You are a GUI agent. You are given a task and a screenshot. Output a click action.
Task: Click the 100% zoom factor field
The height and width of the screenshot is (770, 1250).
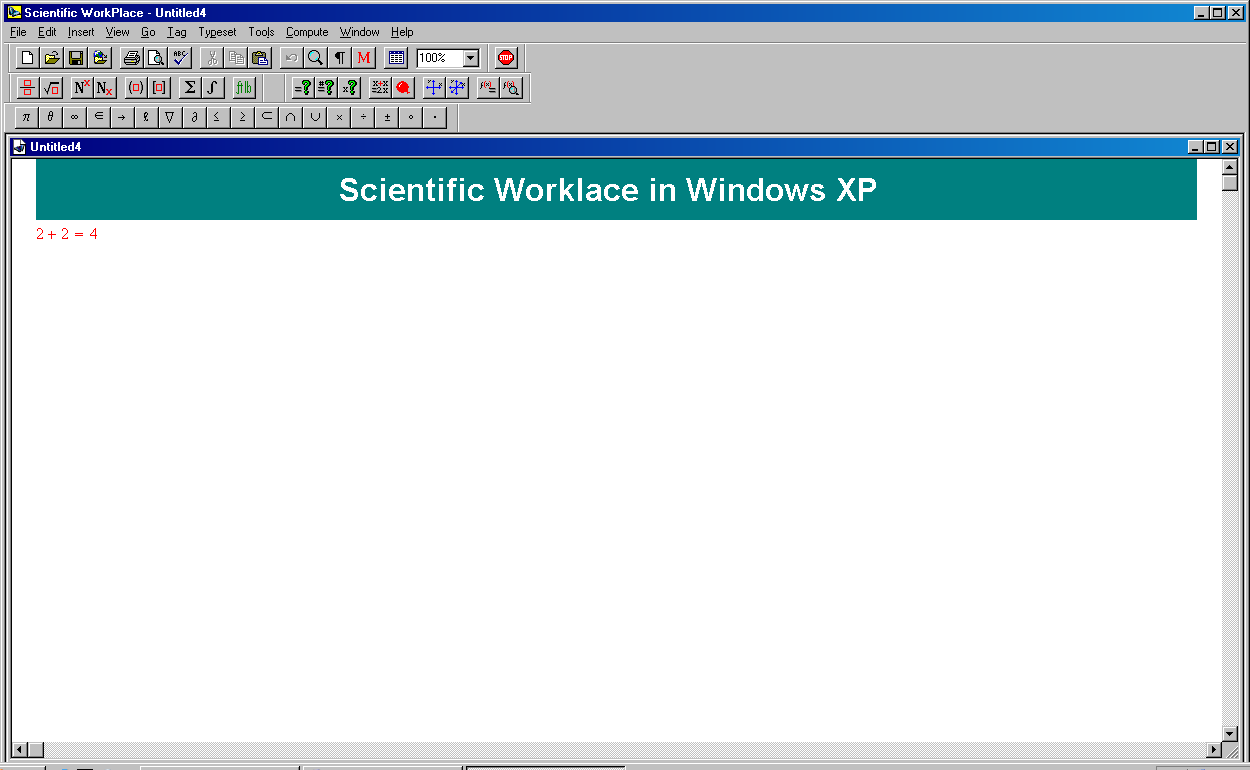440,58
